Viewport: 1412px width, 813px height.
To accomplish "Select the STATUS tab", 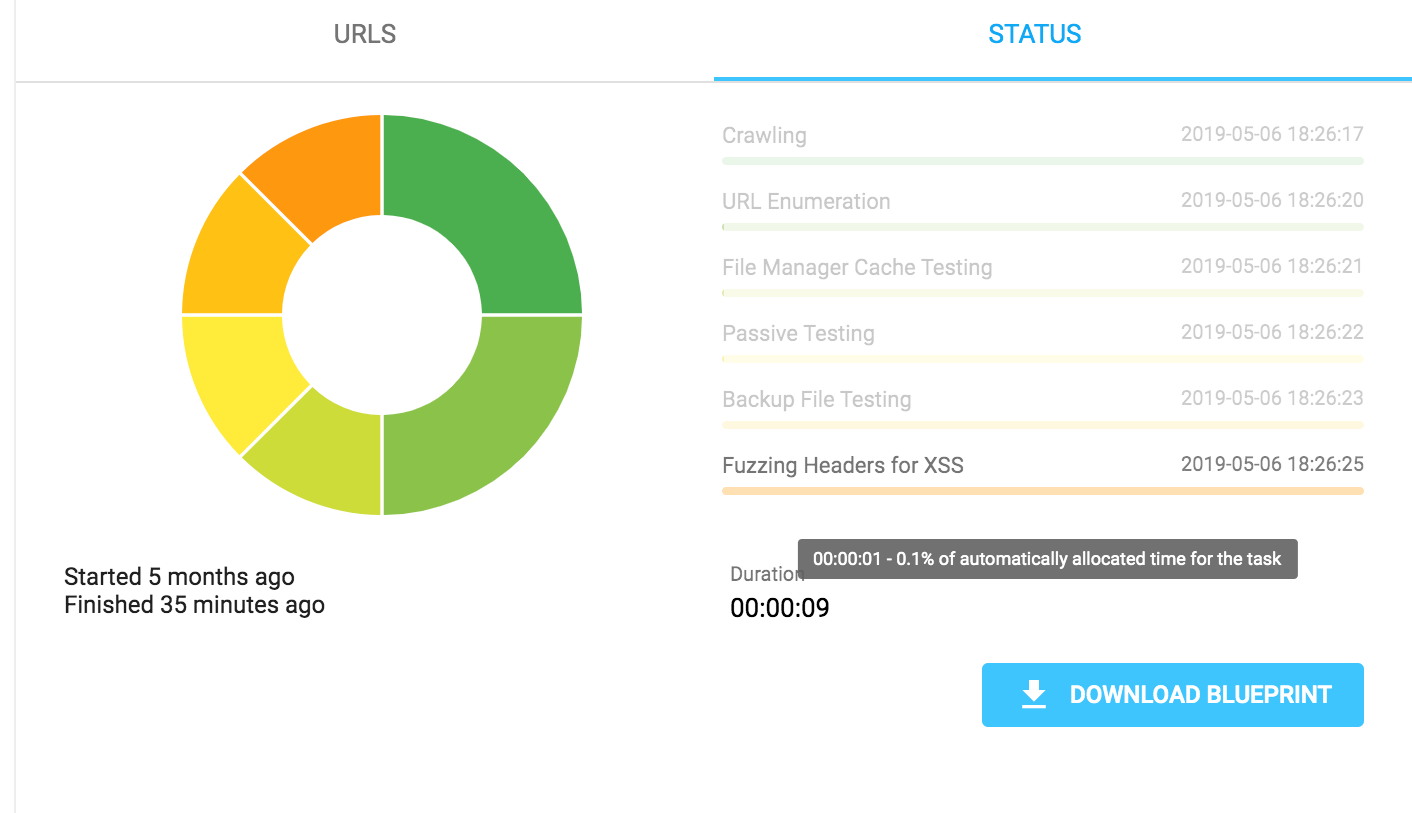I will click(x=1034, y=34).
